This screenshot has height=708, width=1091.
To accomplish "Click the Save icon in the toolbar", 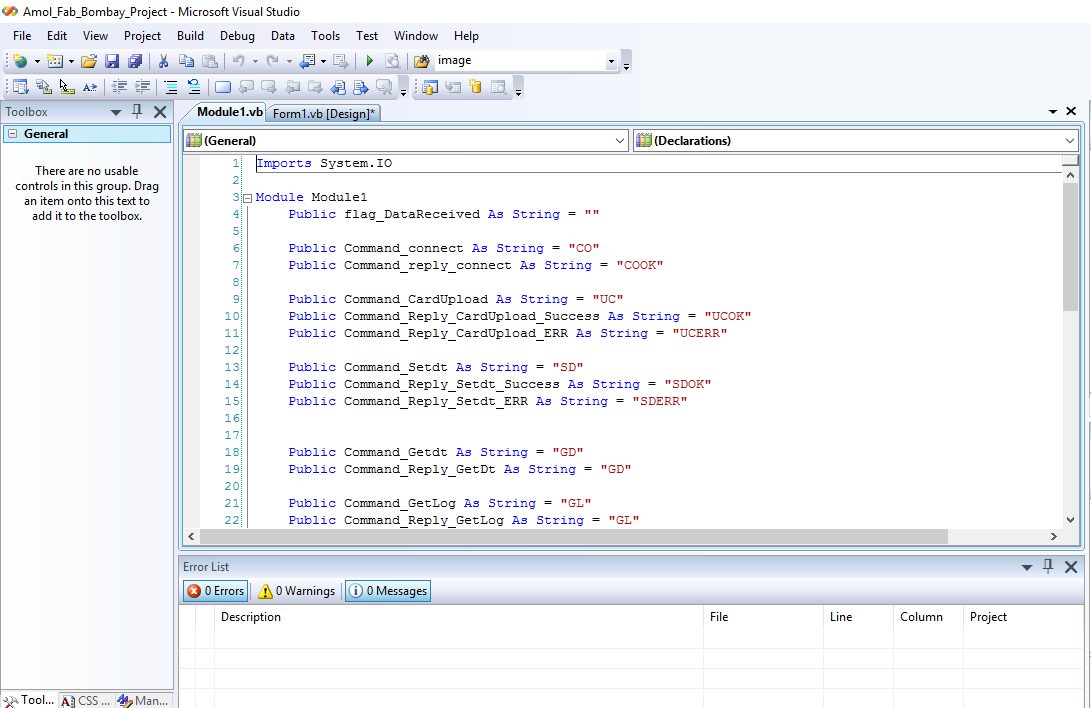I will pos(112,61).
